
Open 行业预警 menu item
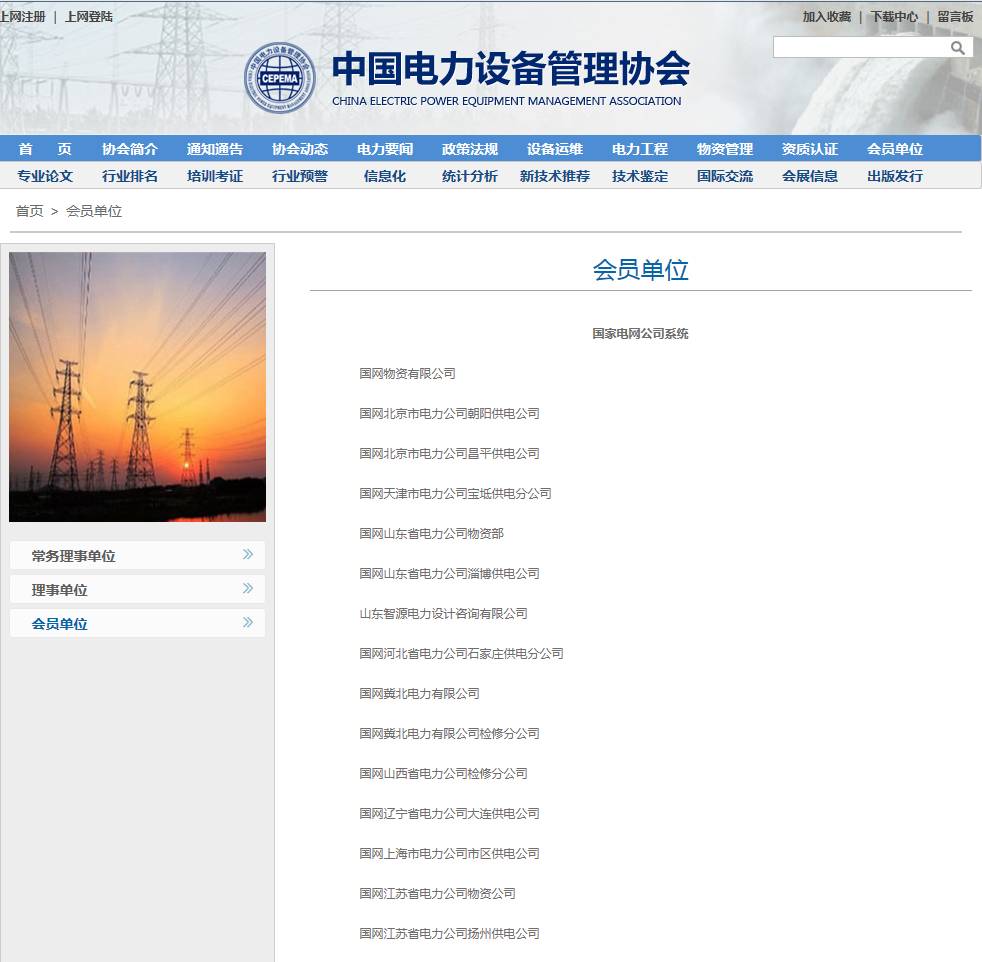pos(300,176)
